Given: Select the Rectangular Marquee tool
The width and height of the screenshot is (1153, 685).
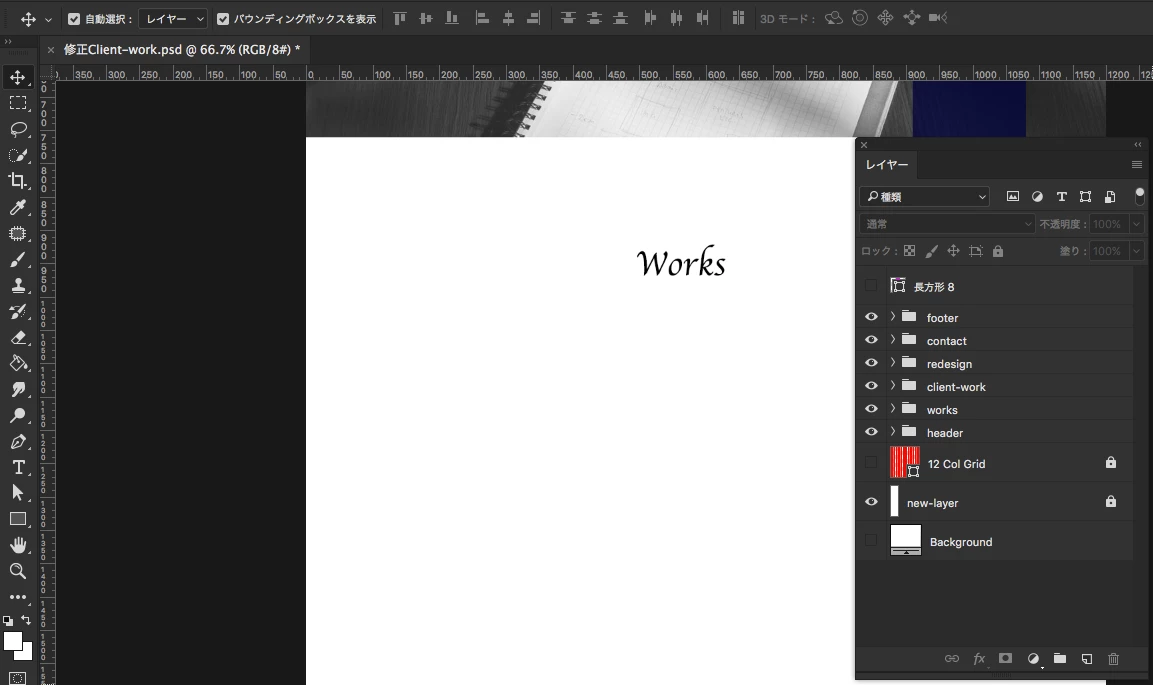Looking at the screenshot, I should coord(18,103).
